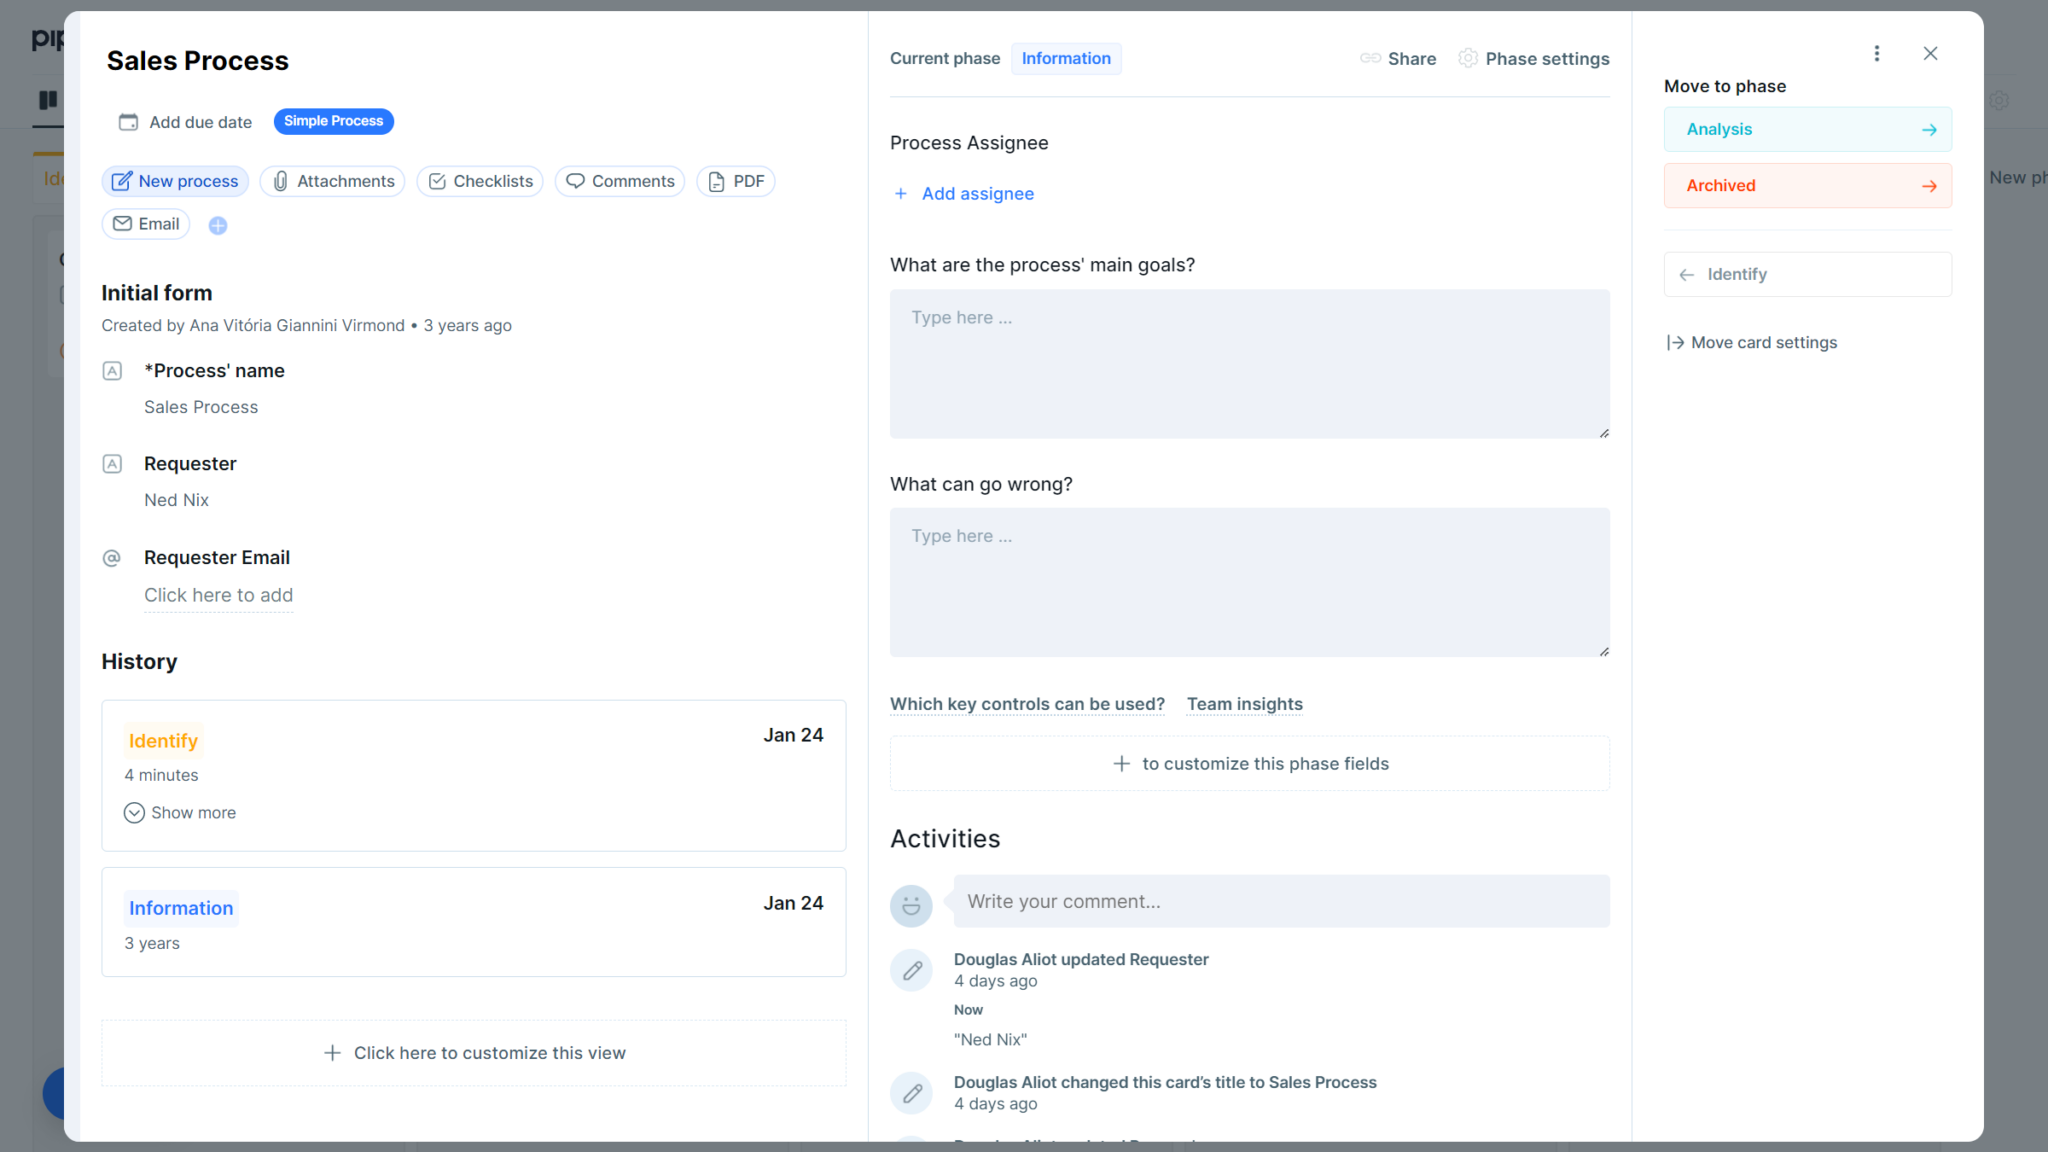Viewport: 2048px width, 1152px height.
Task: Click the Email icon
Action: pyautogui.click(x=123, y=223)
